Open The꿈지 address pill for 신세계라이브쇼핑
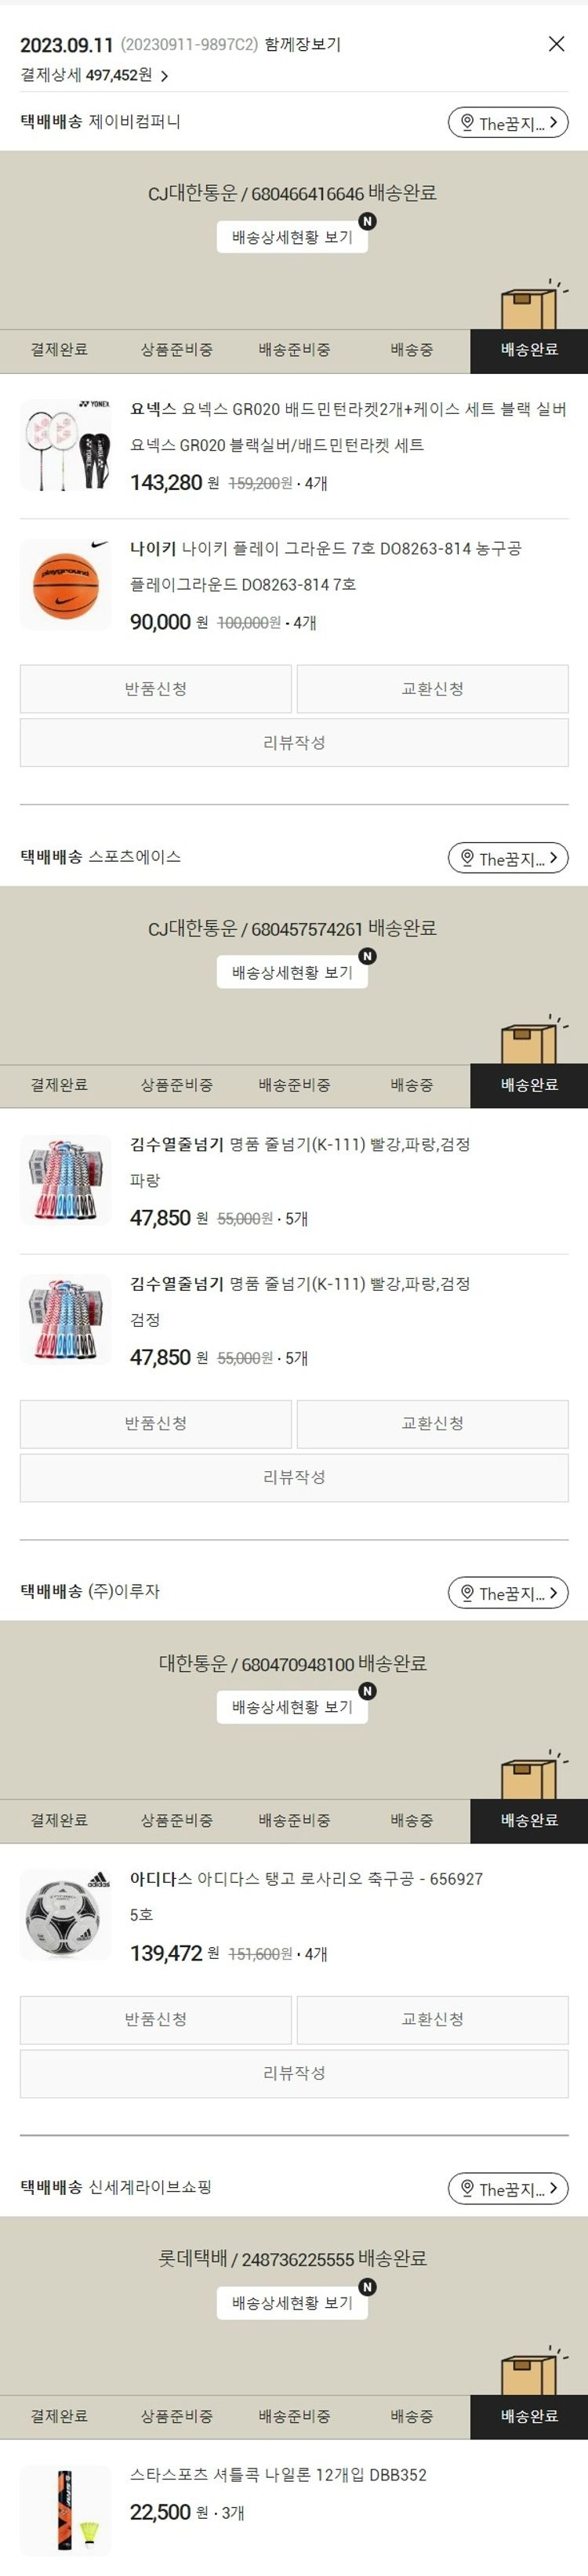 [507, 2189]
